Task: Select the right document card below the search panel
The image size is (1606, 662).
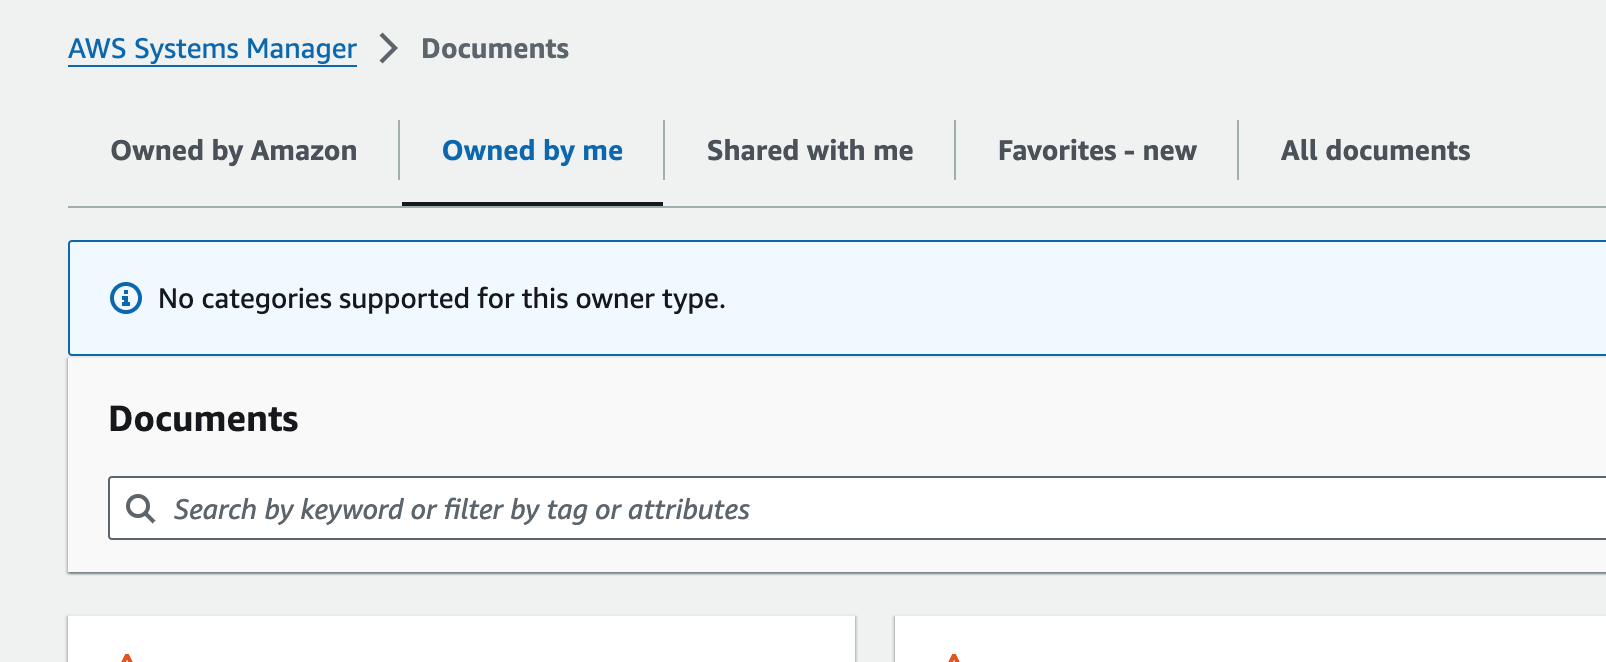Action: pyautogui.click(x=1250, y=640)
